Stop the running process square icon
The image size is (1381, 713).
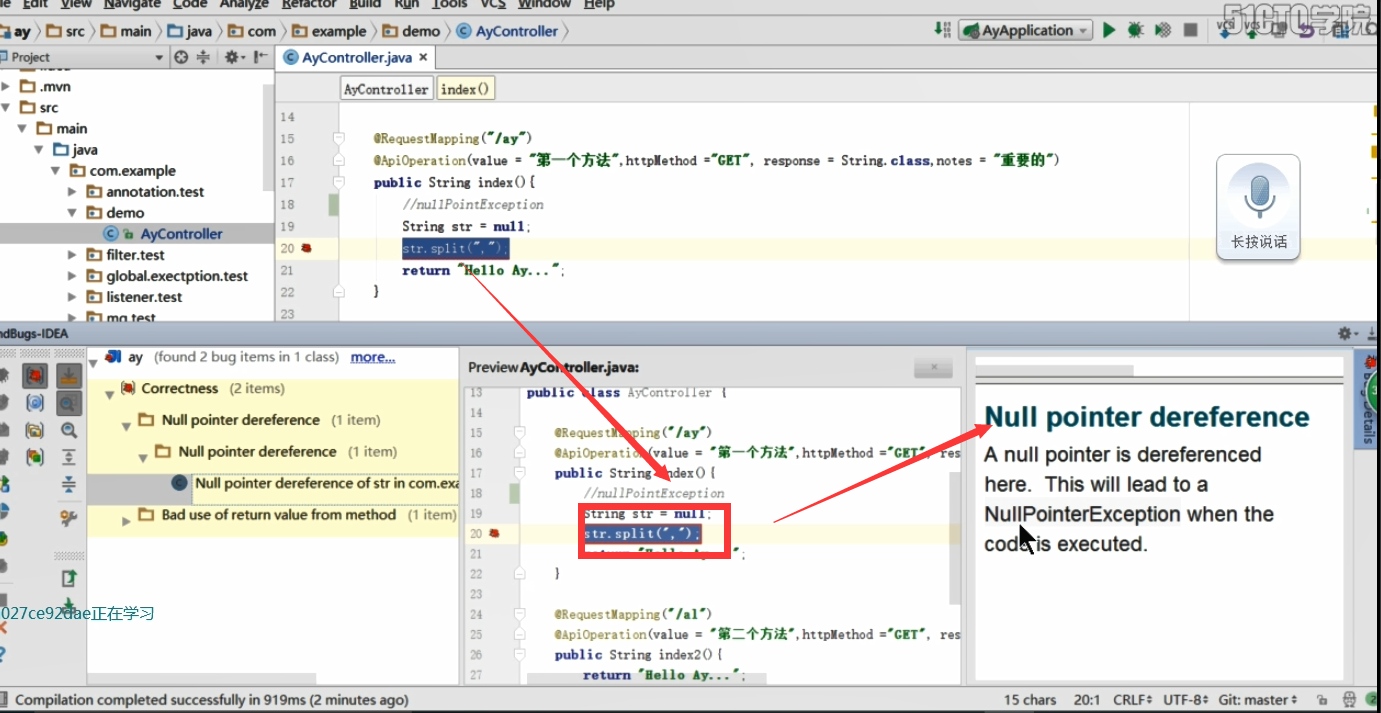[1190, 31]
